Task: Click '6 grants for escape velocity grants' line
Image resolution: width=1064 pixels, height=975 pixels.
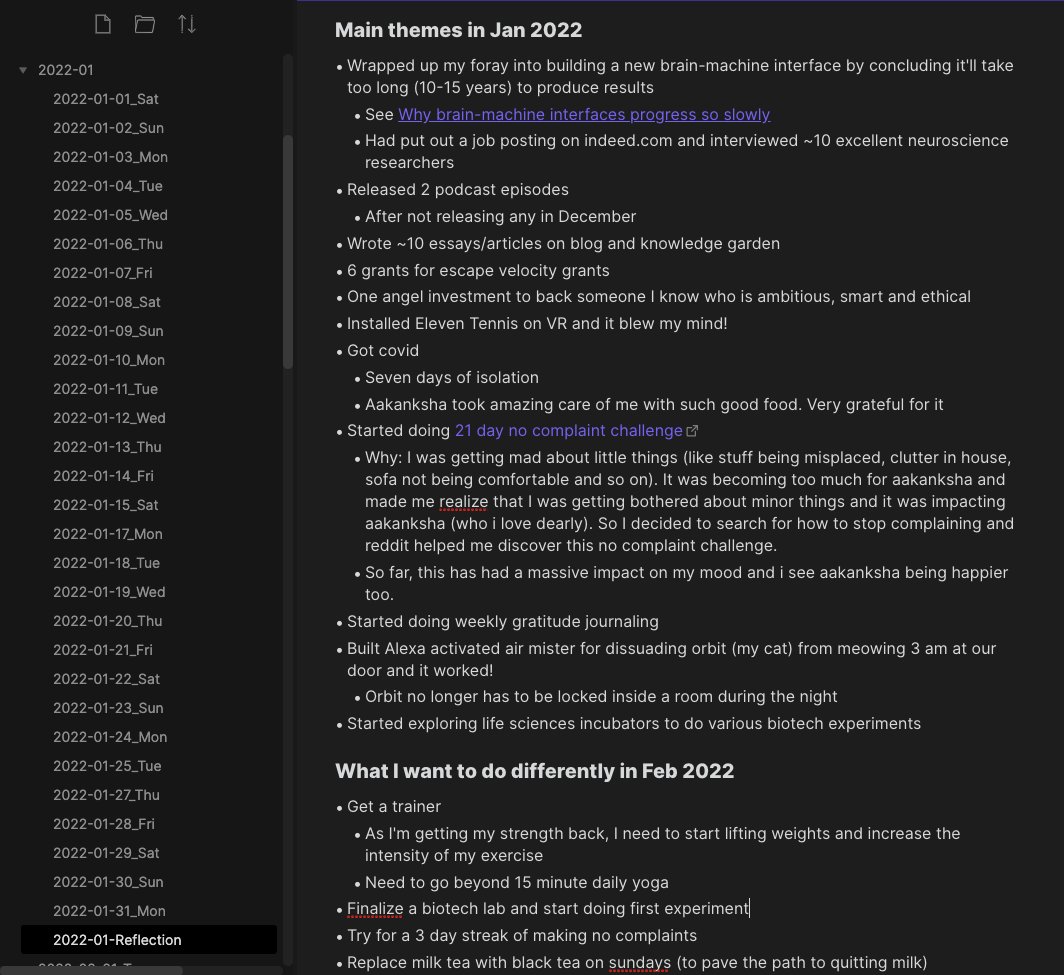Action: [478, 270]
